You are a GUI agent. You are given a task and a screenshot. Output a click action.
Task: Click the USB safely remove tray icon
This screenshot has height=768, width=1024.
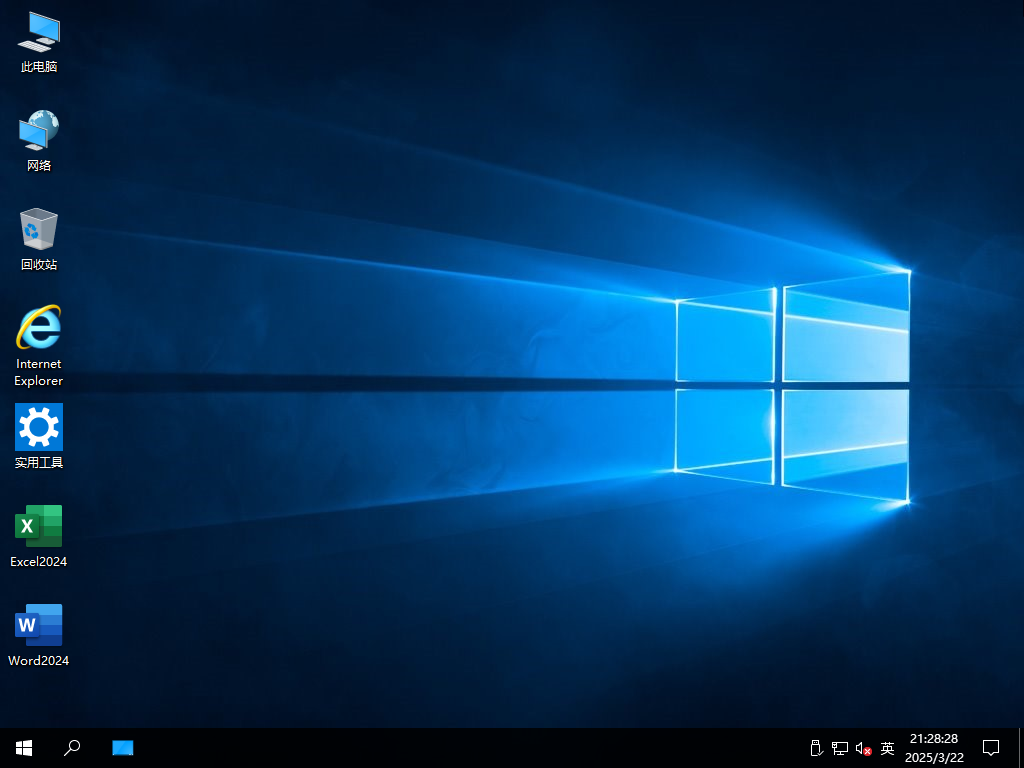[816, 748]
